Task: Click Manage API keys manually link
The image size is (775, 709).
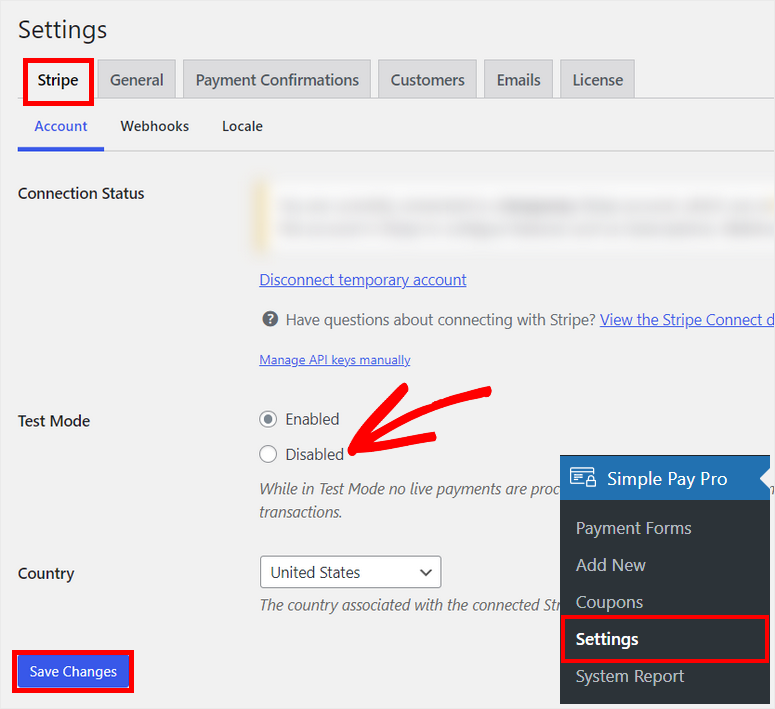Action: tap(335, 360)
